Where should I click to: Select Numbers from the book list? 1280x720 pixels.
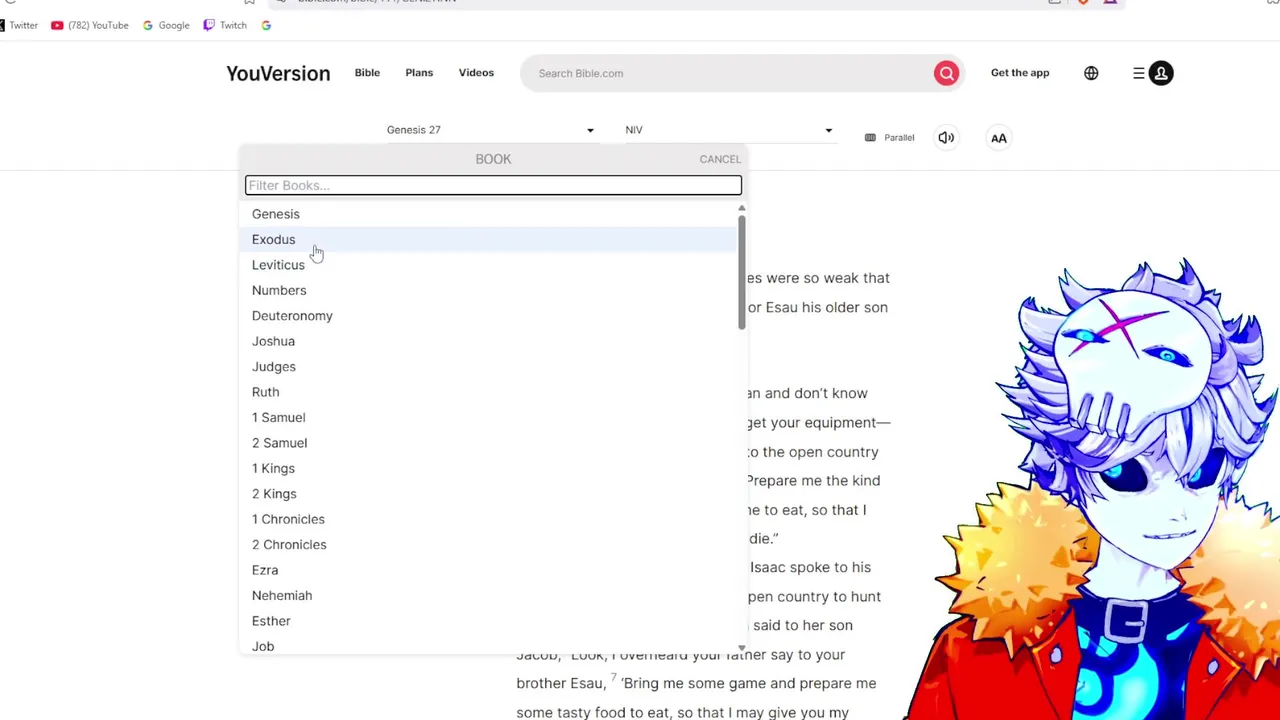click(489, 290)
